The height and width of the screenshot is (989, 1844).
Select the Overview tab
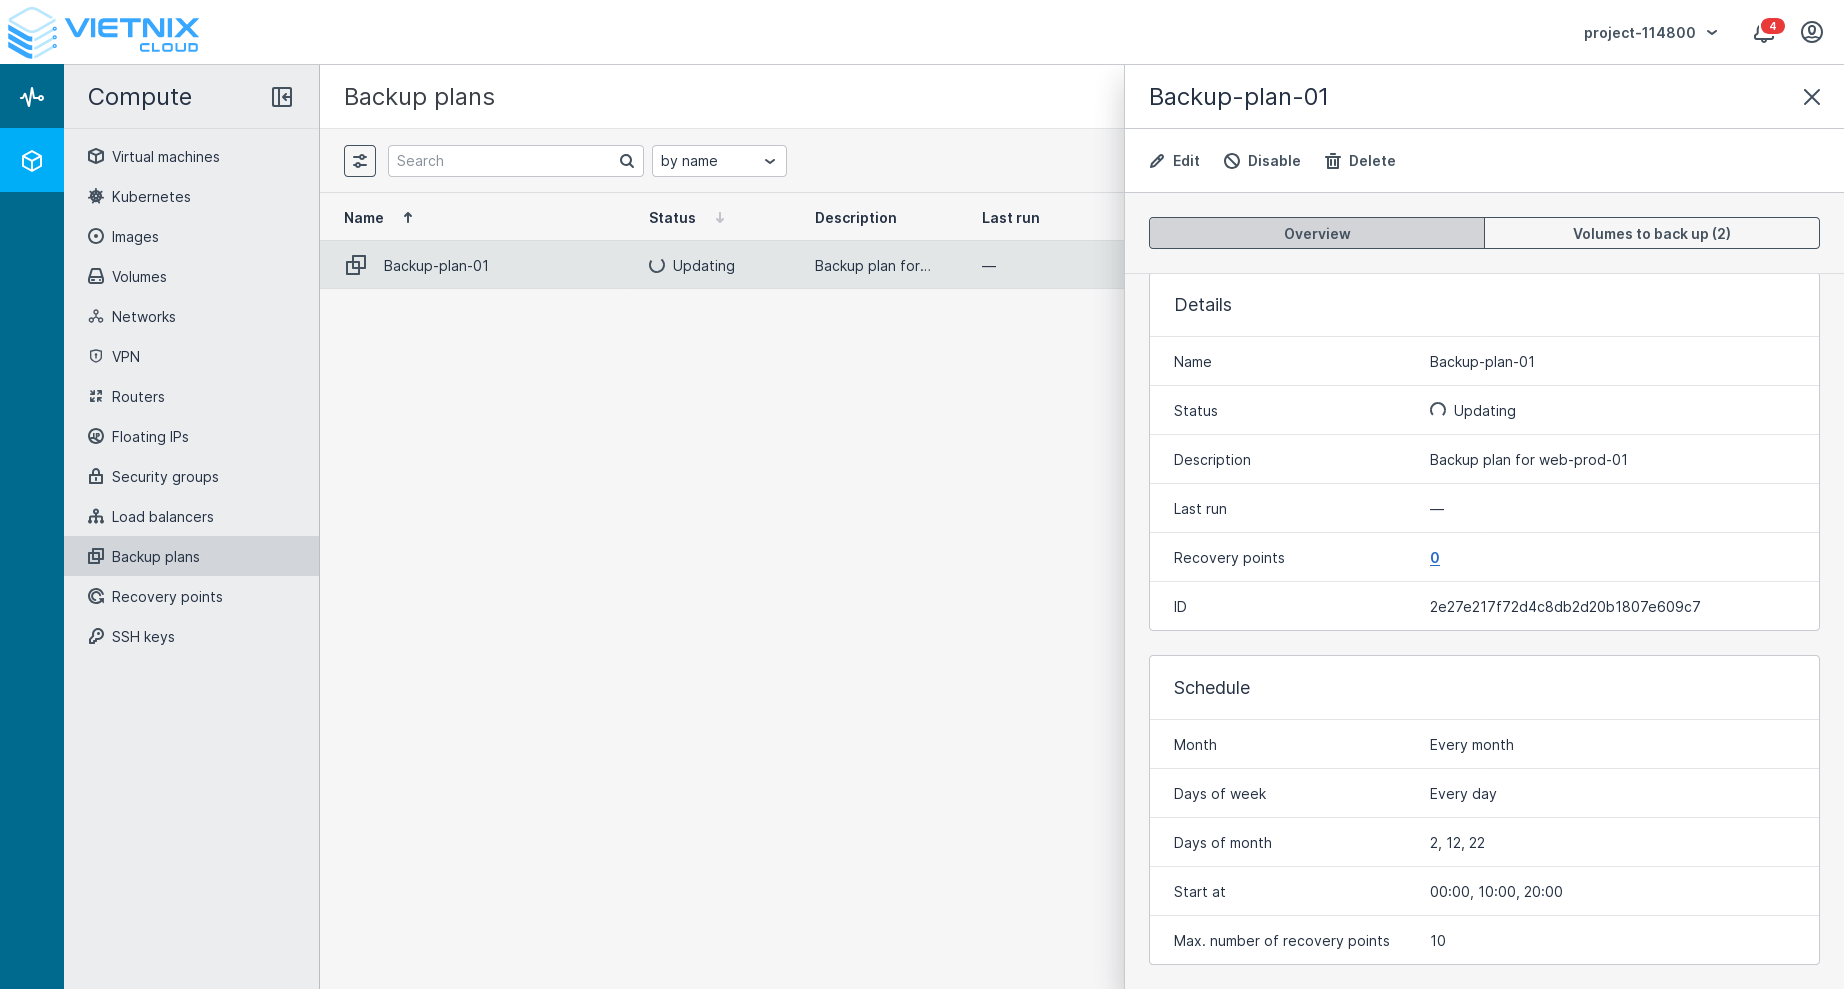pyautogui.click(x=1316, y=233)
